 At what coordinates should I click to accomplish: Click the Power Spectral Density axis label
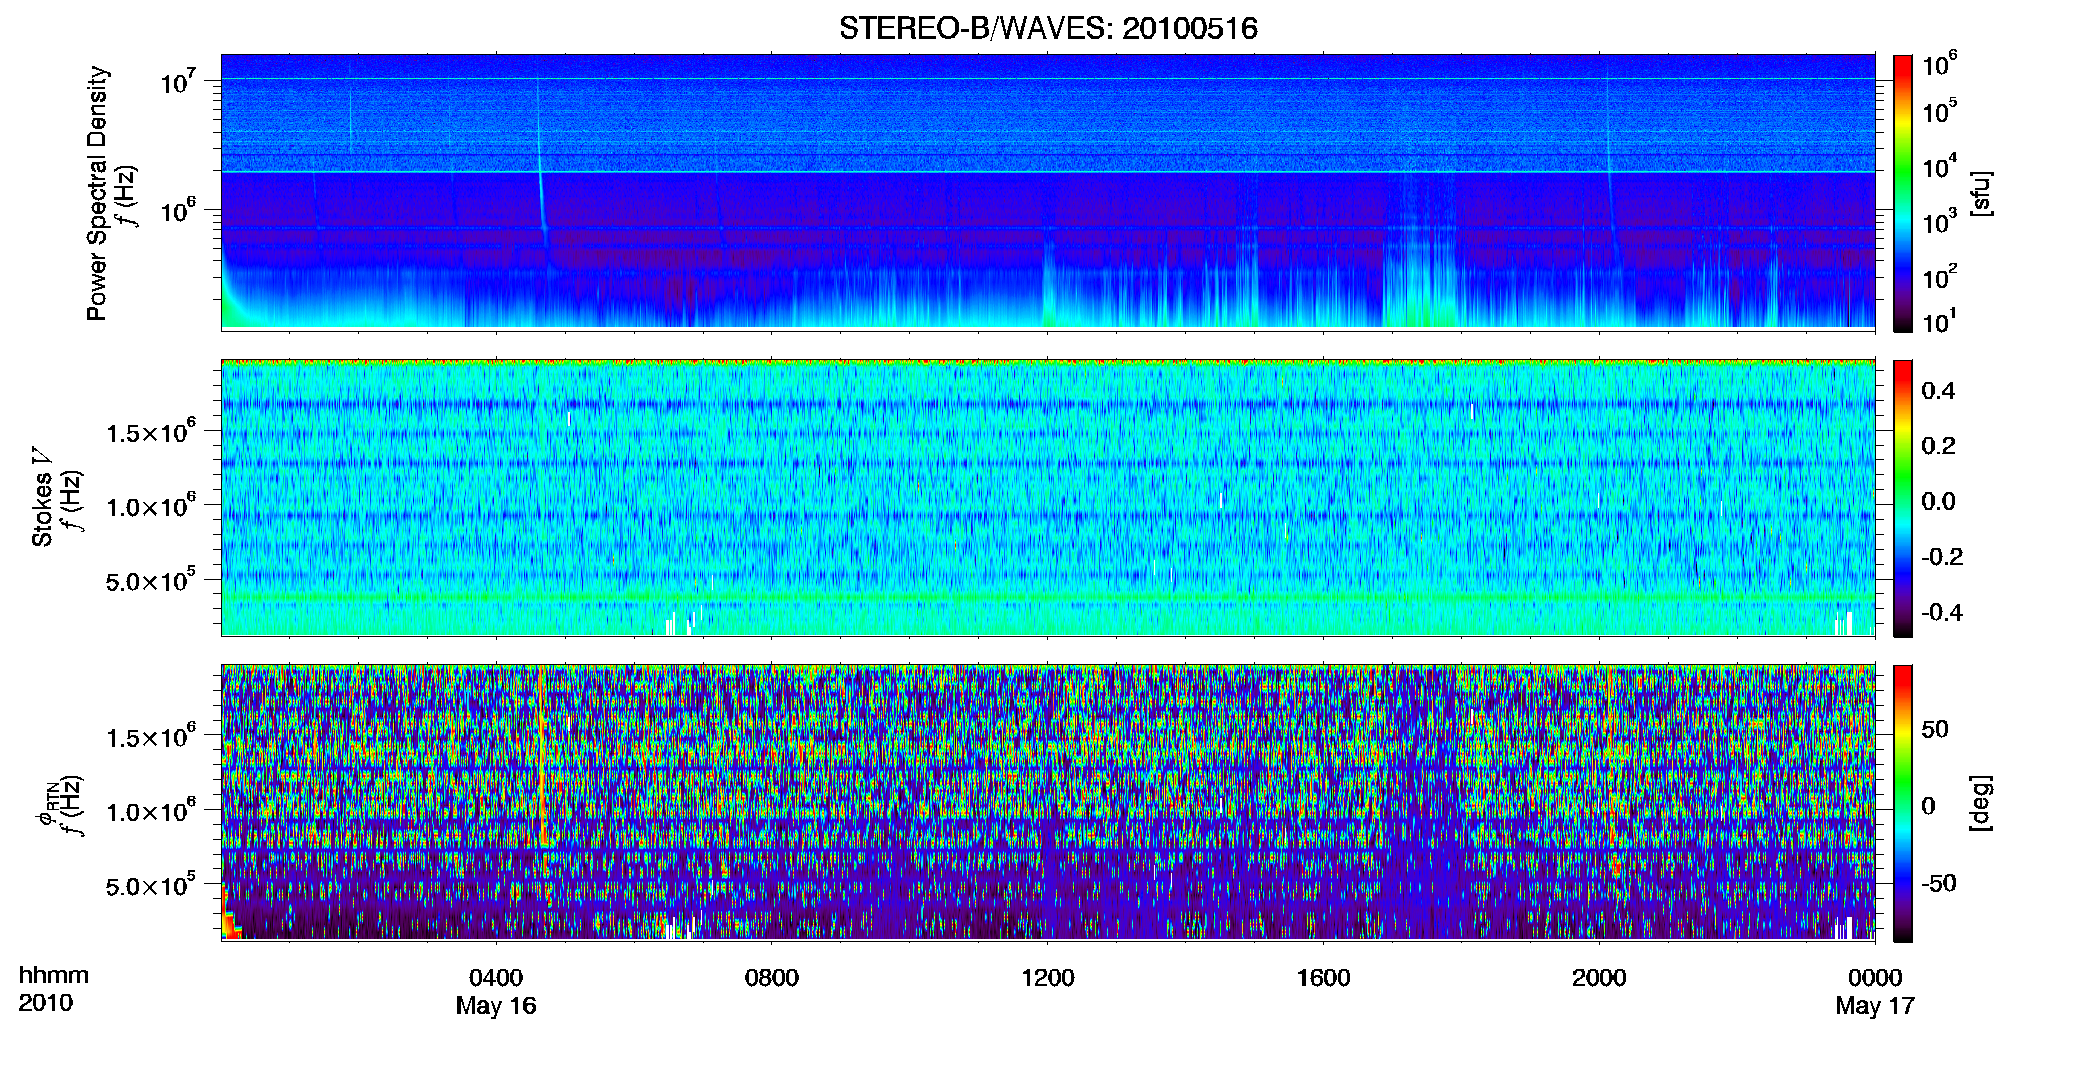[x=97, y=193]
